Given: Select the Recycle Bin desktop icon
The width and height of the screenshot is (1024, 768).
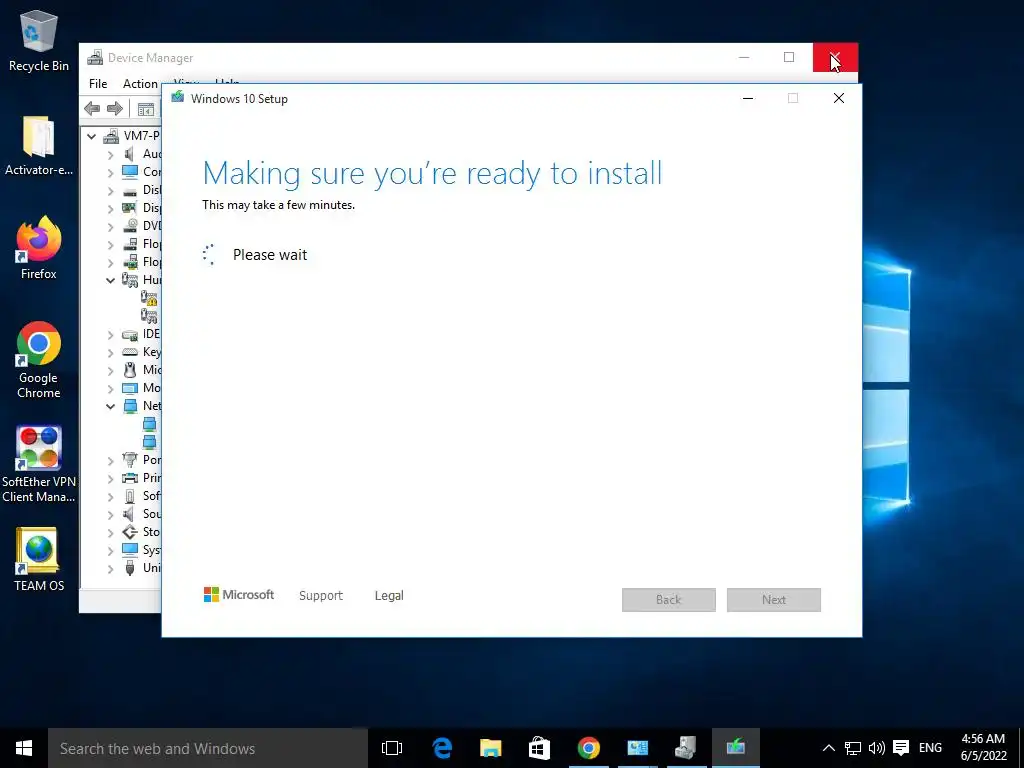Looking at the screenshot, I should coord(39,40).
